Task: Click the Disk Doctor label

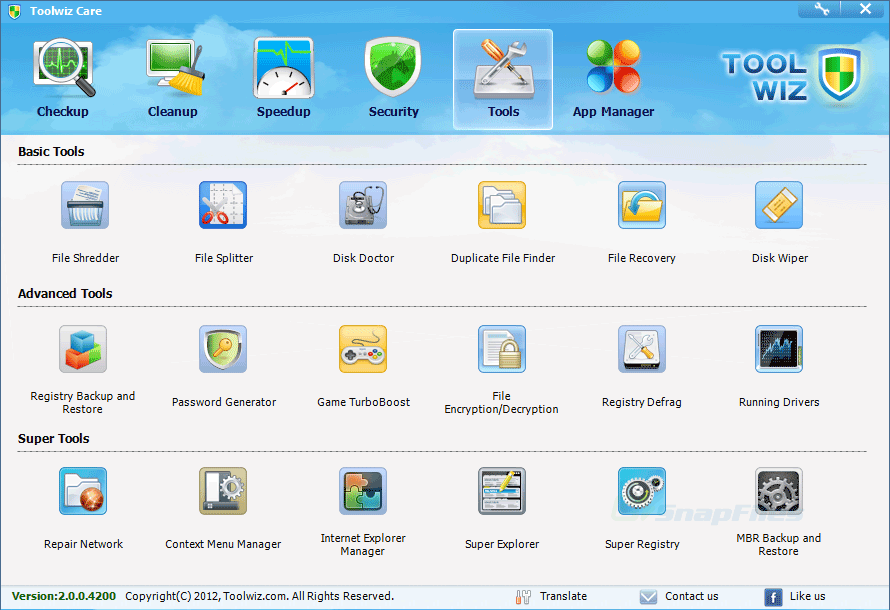Action: pyautogui.click(x=363, y=258)
